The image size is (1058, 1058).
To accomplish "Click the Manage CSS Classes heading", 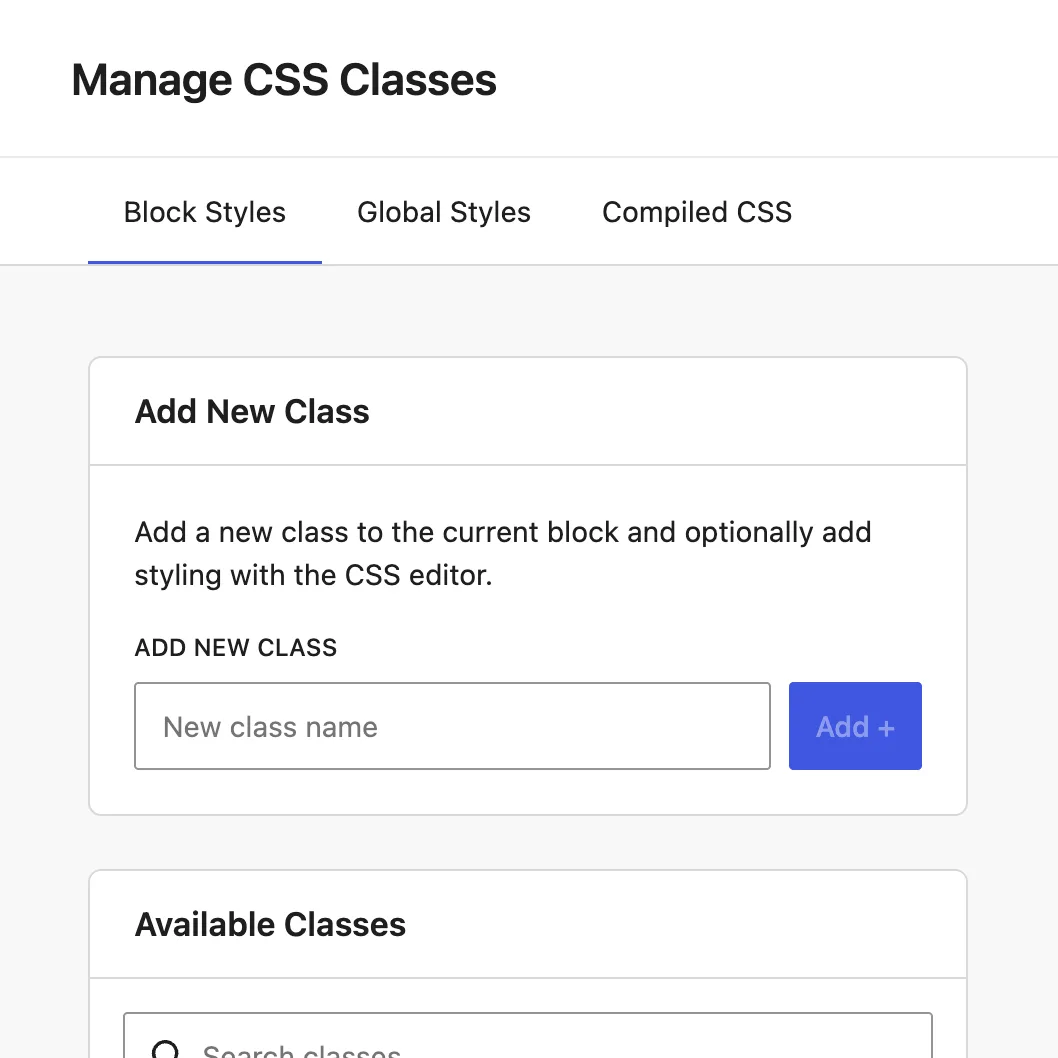I will click(x=283, y=80).
